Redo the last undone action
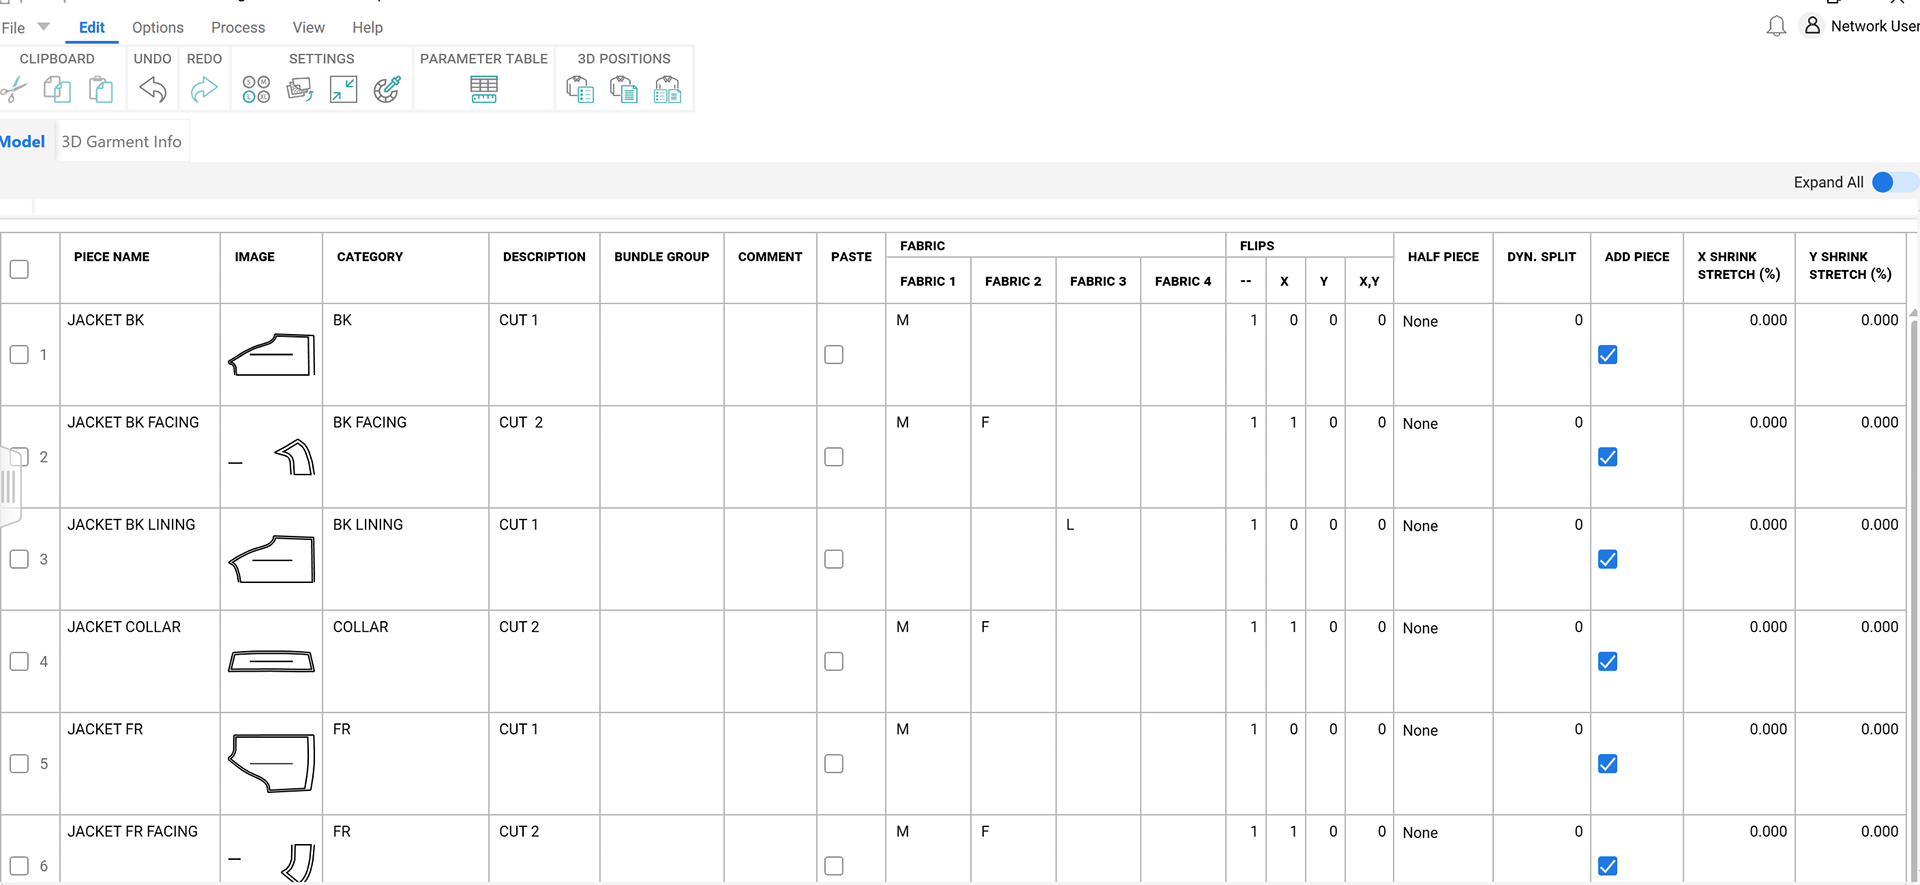 [204, 90]
